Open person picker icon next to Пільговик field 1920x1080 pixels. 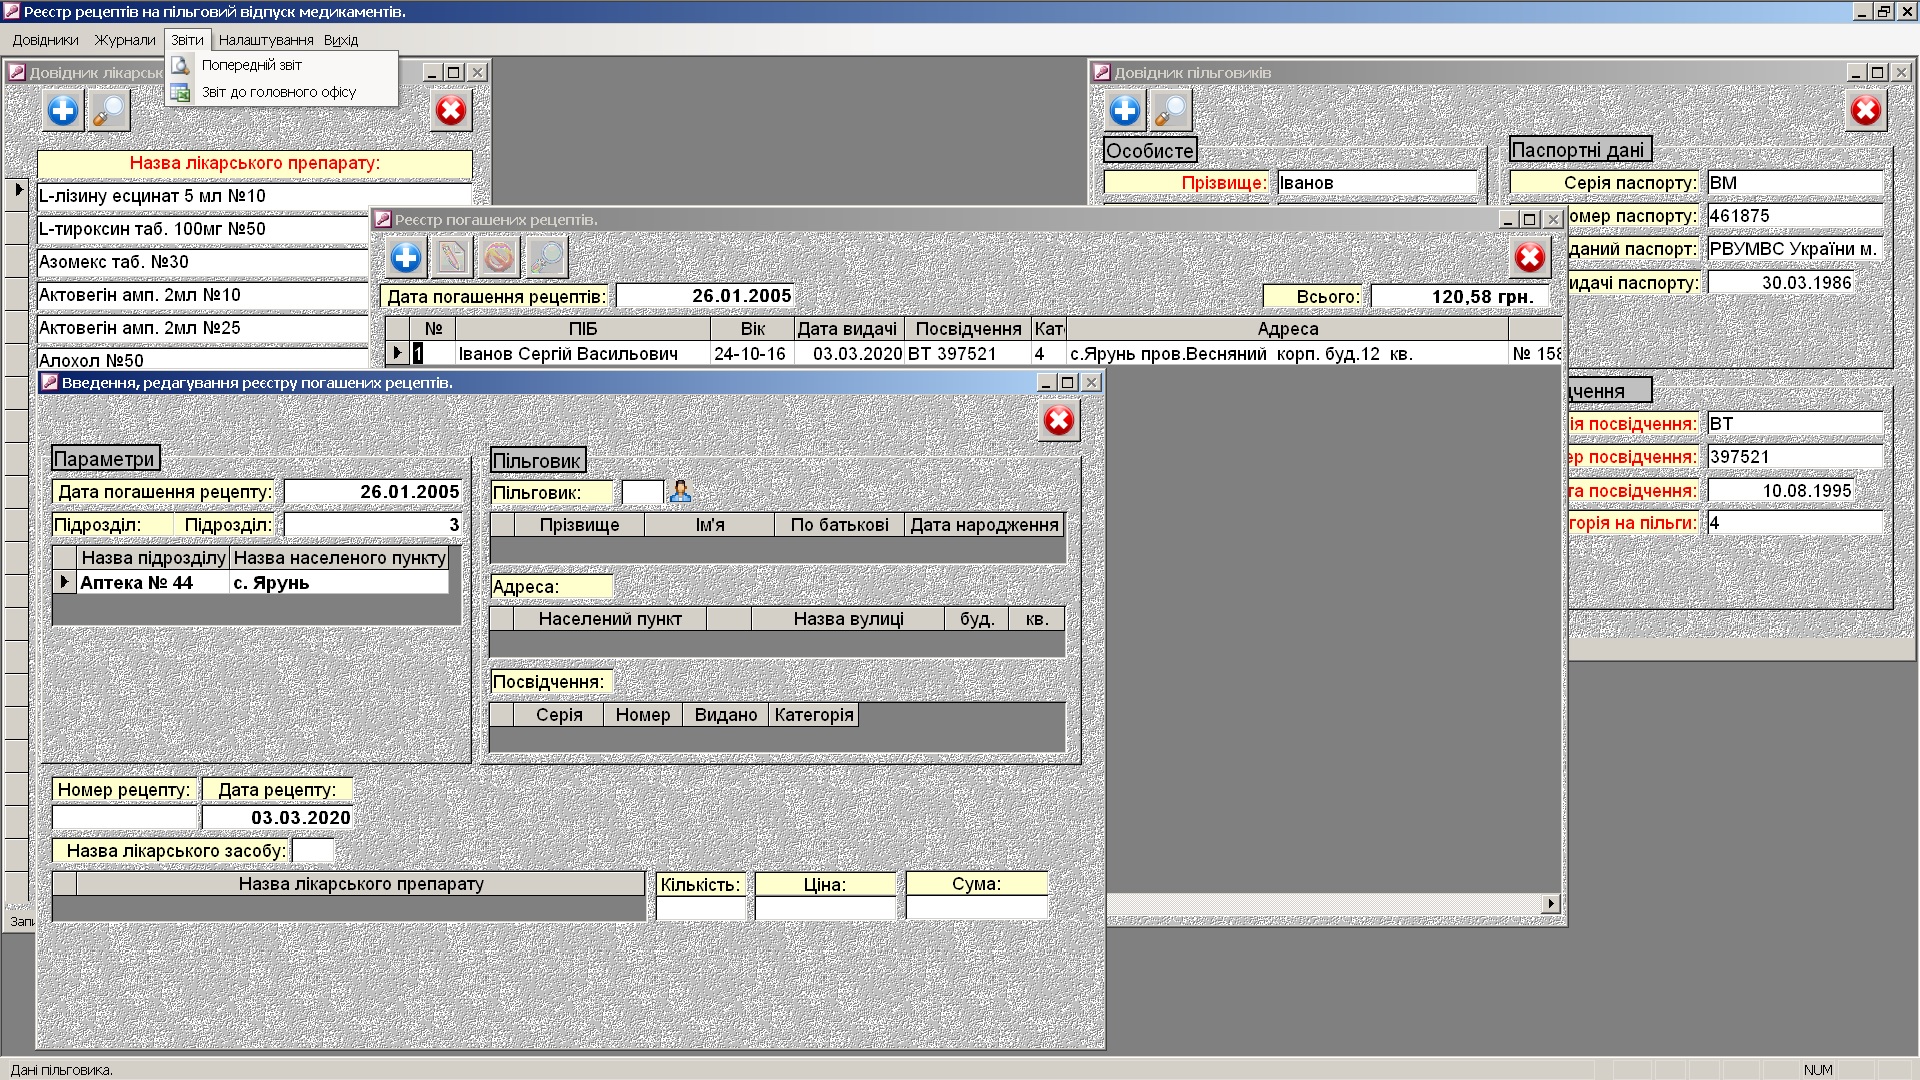[680, 491]
